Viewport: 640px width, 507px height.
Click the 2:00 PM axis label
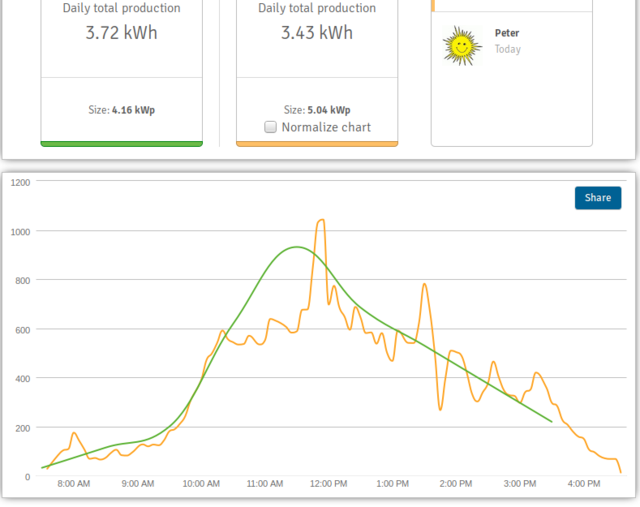point(456,484)
